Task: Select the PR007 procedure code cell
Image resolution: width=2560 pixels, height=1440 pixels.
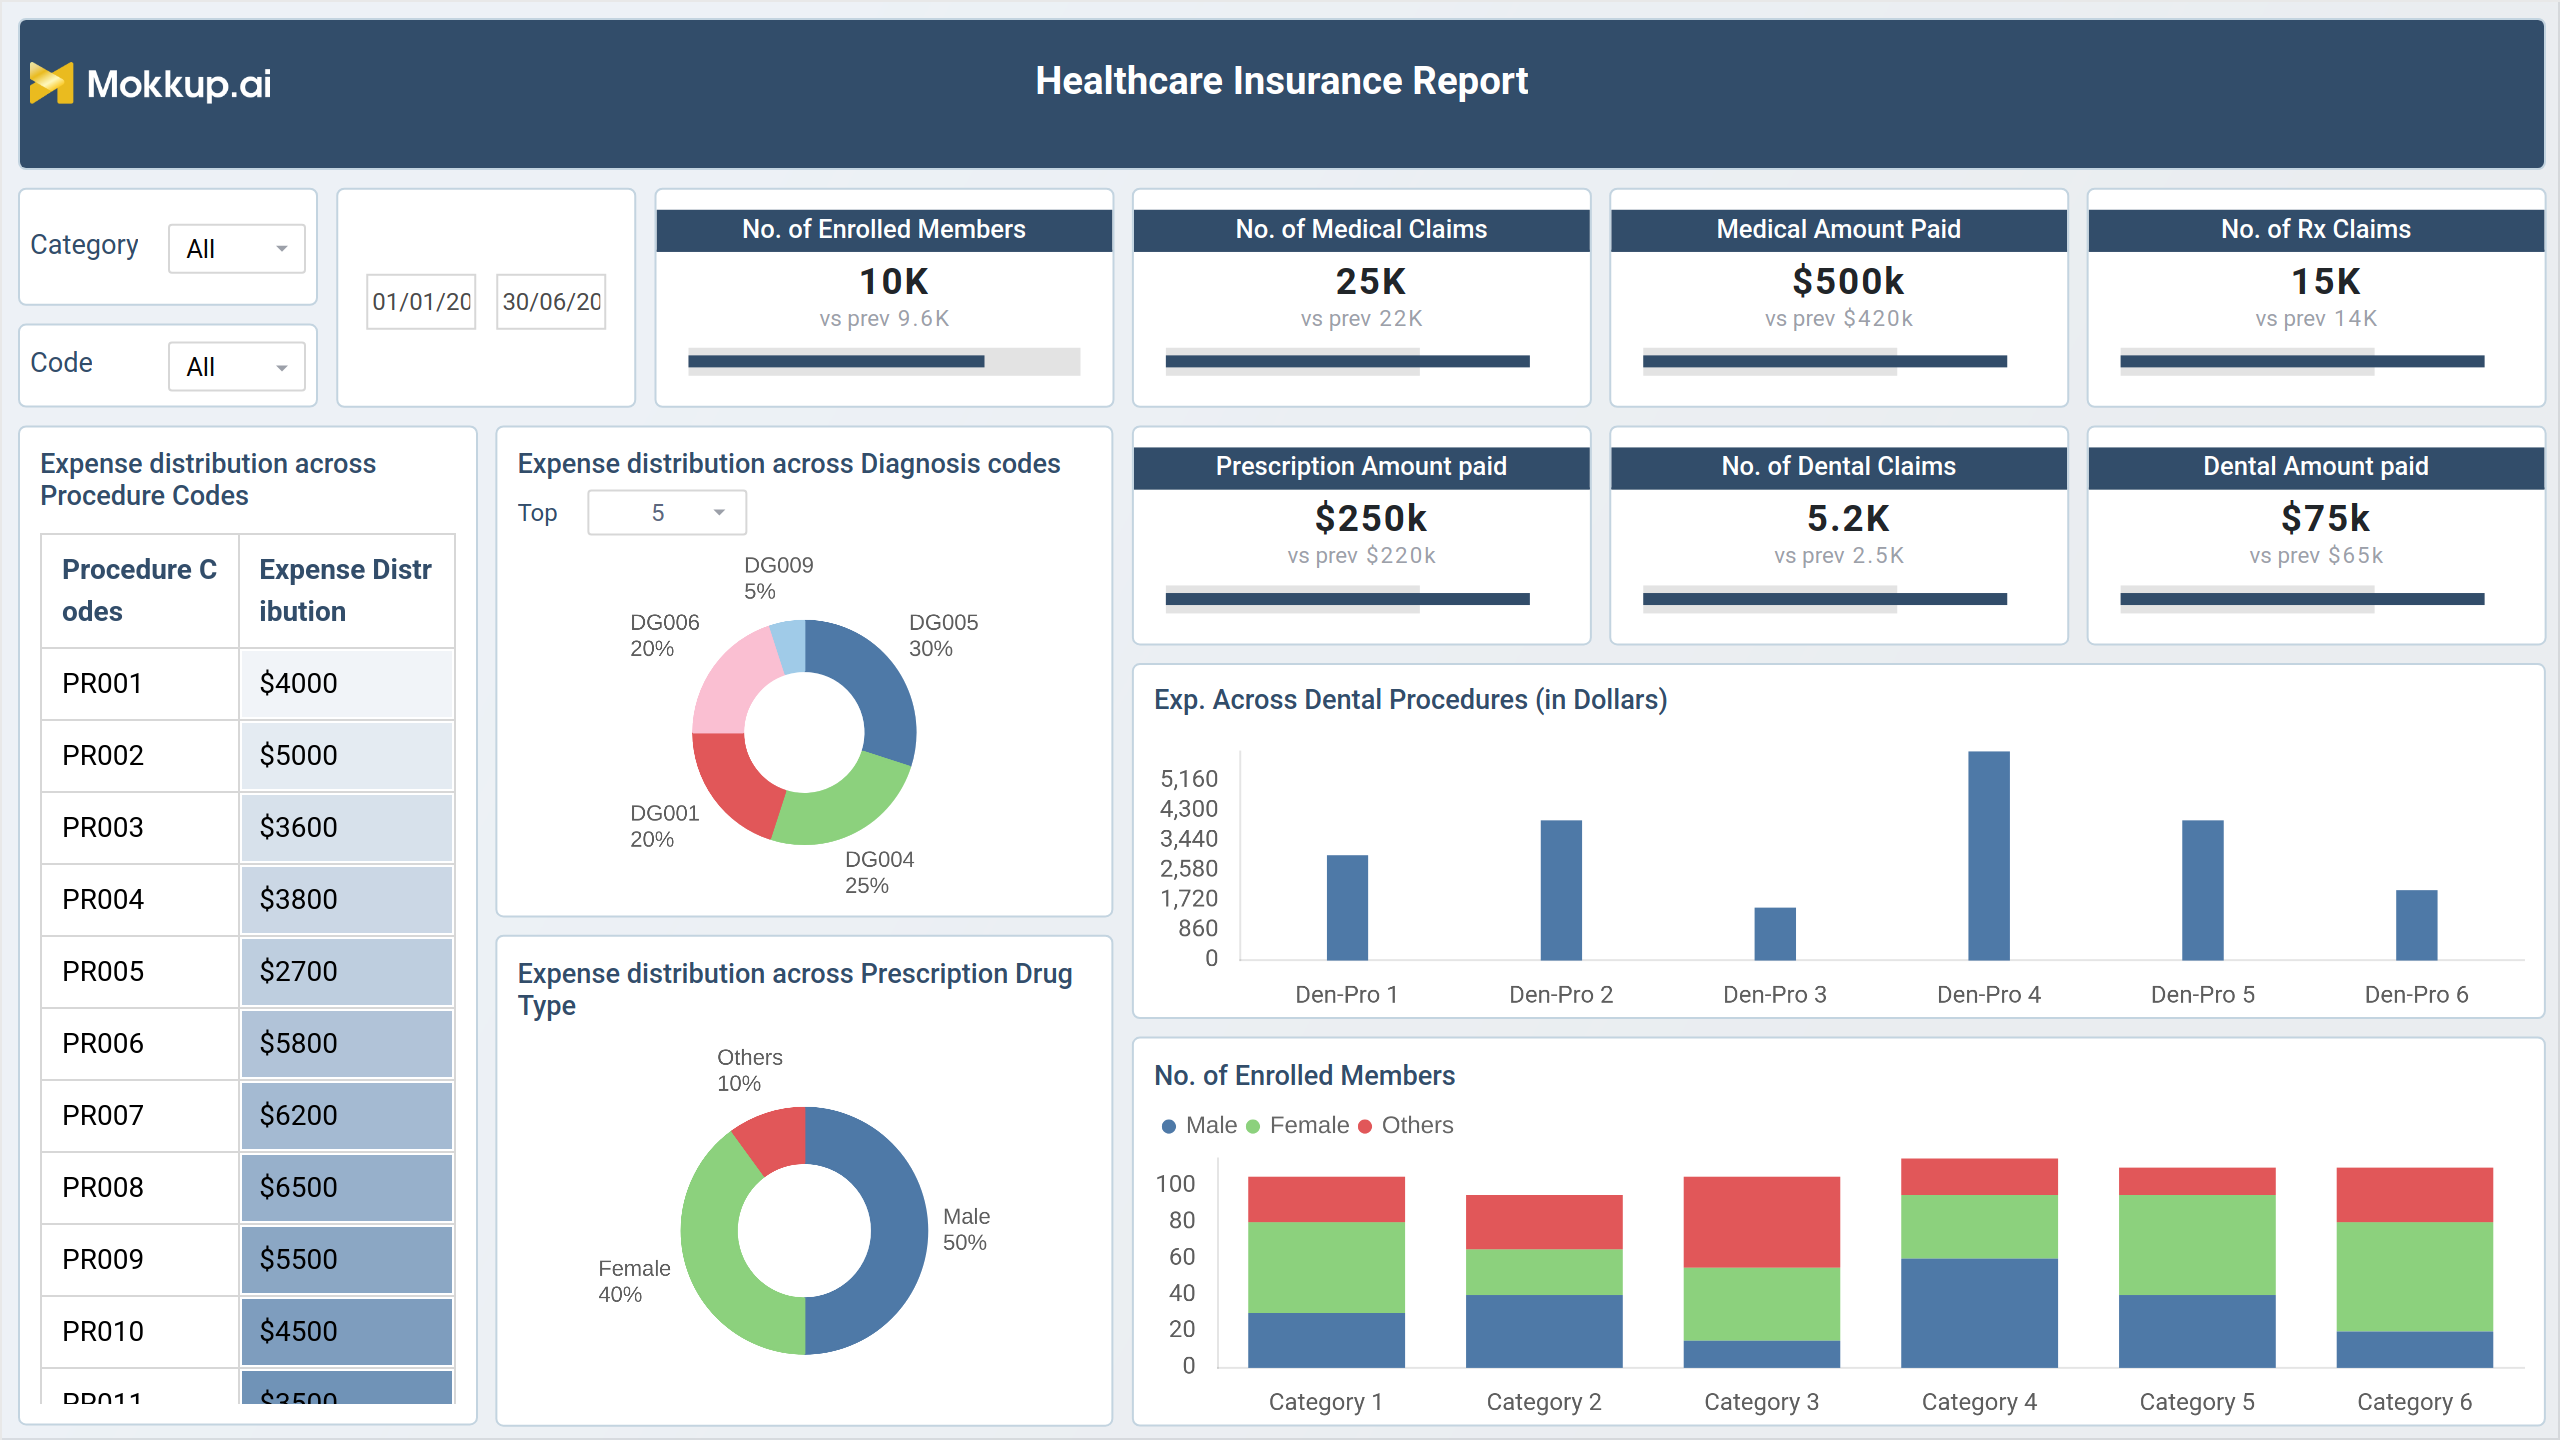Action: tap(140, 1116)
